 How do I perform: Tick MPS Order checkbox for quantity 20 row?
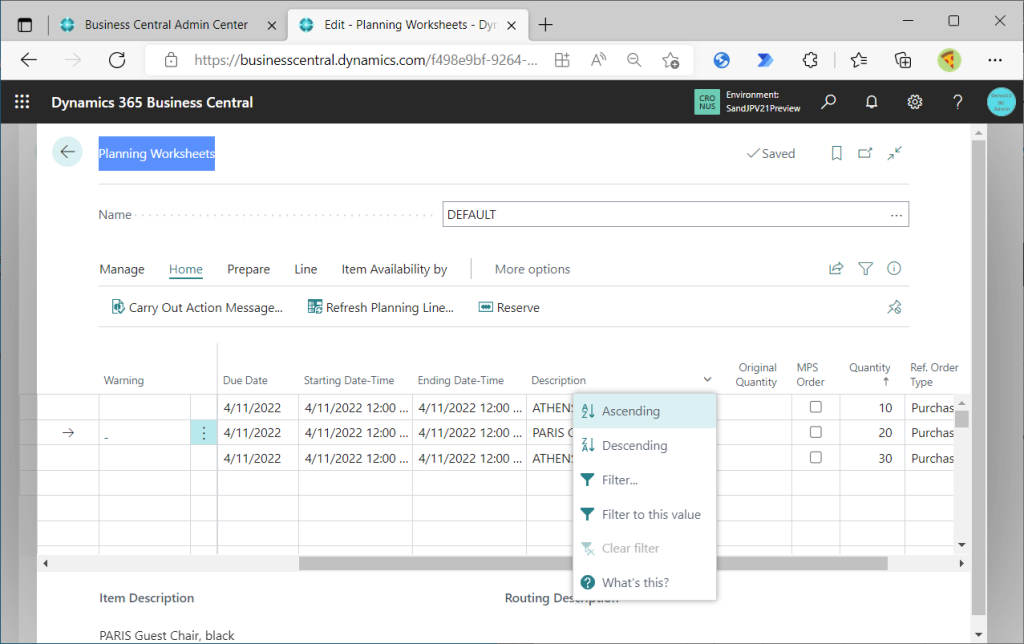click(816, 432)
